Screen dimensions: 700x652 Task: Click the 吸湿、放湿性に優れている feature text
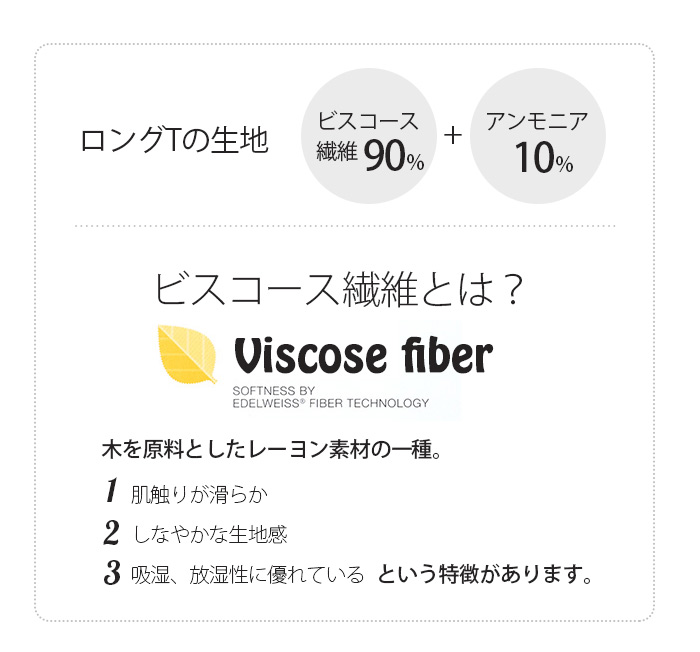point(248,574)
